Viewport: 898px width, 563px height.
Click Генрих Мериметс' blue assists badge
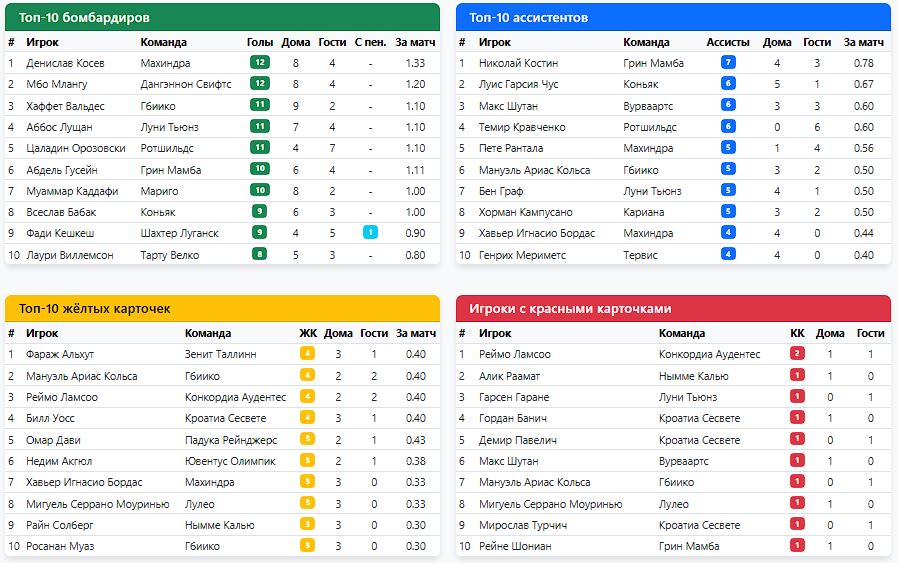coord(728,254)
